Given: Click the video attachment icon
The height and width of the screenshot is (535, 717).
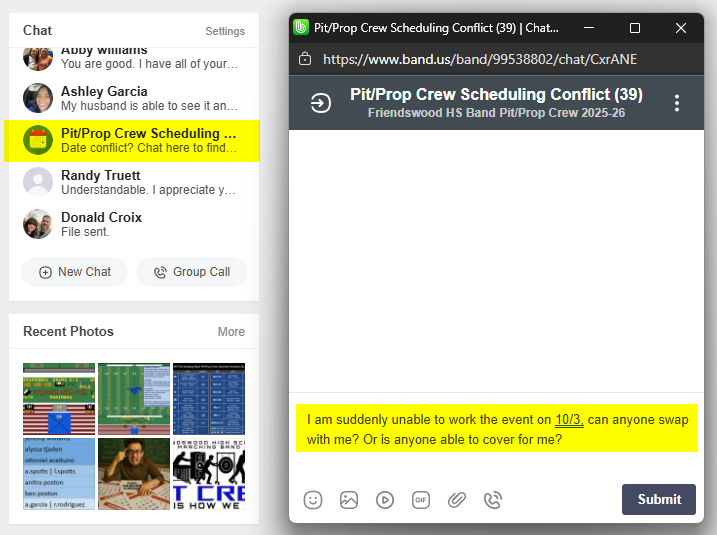Looking at the screenshot, I should 385,500.
